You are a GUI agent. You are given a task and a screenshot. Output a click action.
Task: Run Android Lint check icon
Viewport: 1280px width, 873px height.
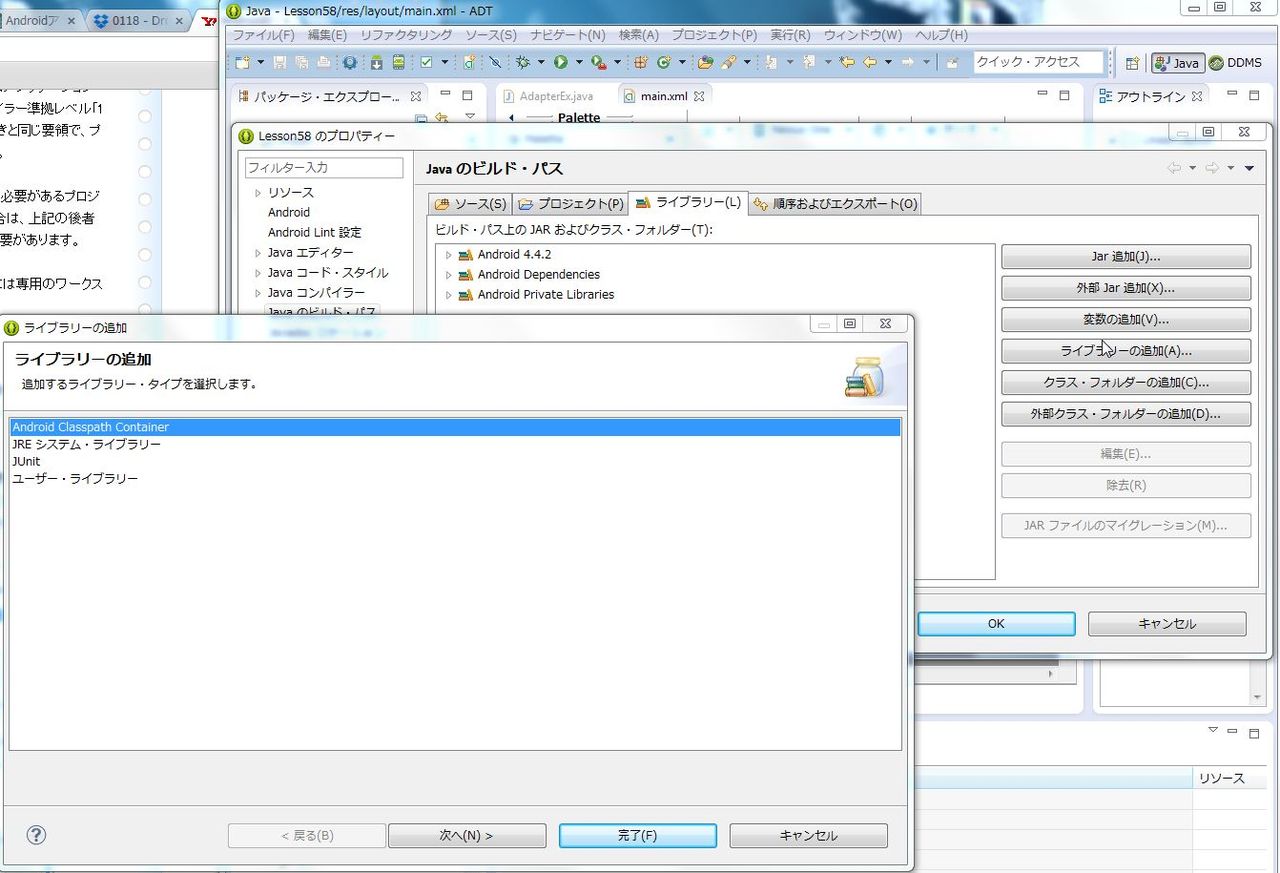(427, 62)
